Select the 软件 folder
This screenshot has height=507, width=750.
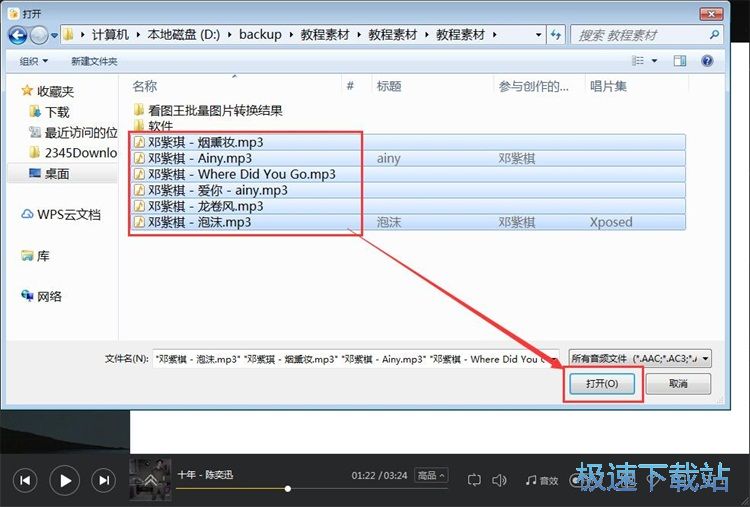coord(153,126)
